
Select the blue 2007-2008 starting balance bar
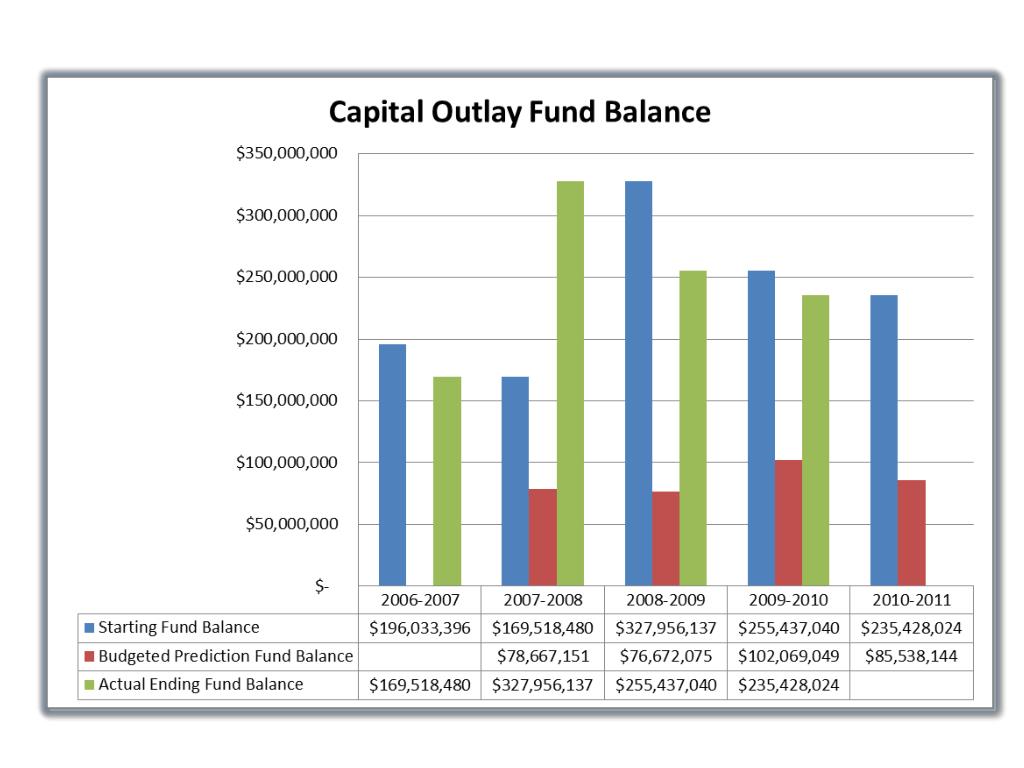[x=515, y=481]
